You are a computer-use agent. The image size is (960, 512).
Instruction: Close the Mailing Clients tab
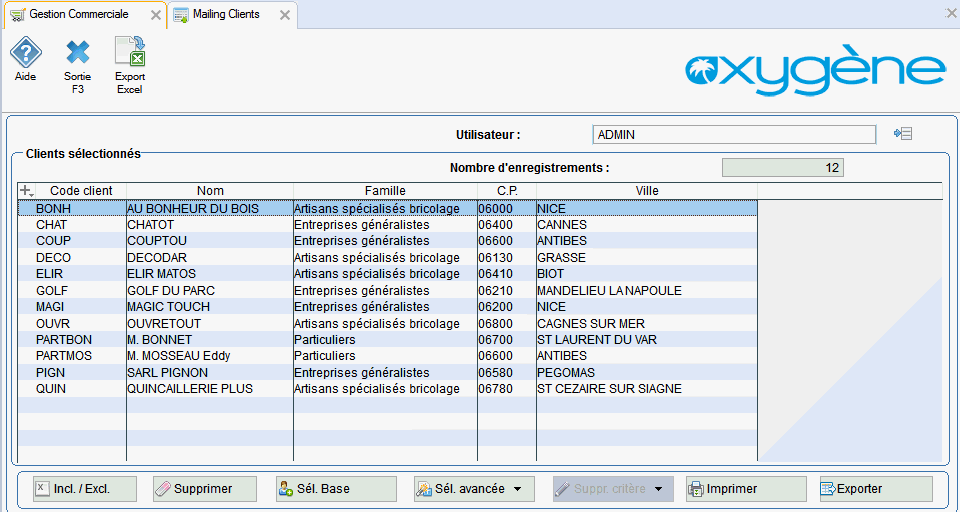coord(285,15)
